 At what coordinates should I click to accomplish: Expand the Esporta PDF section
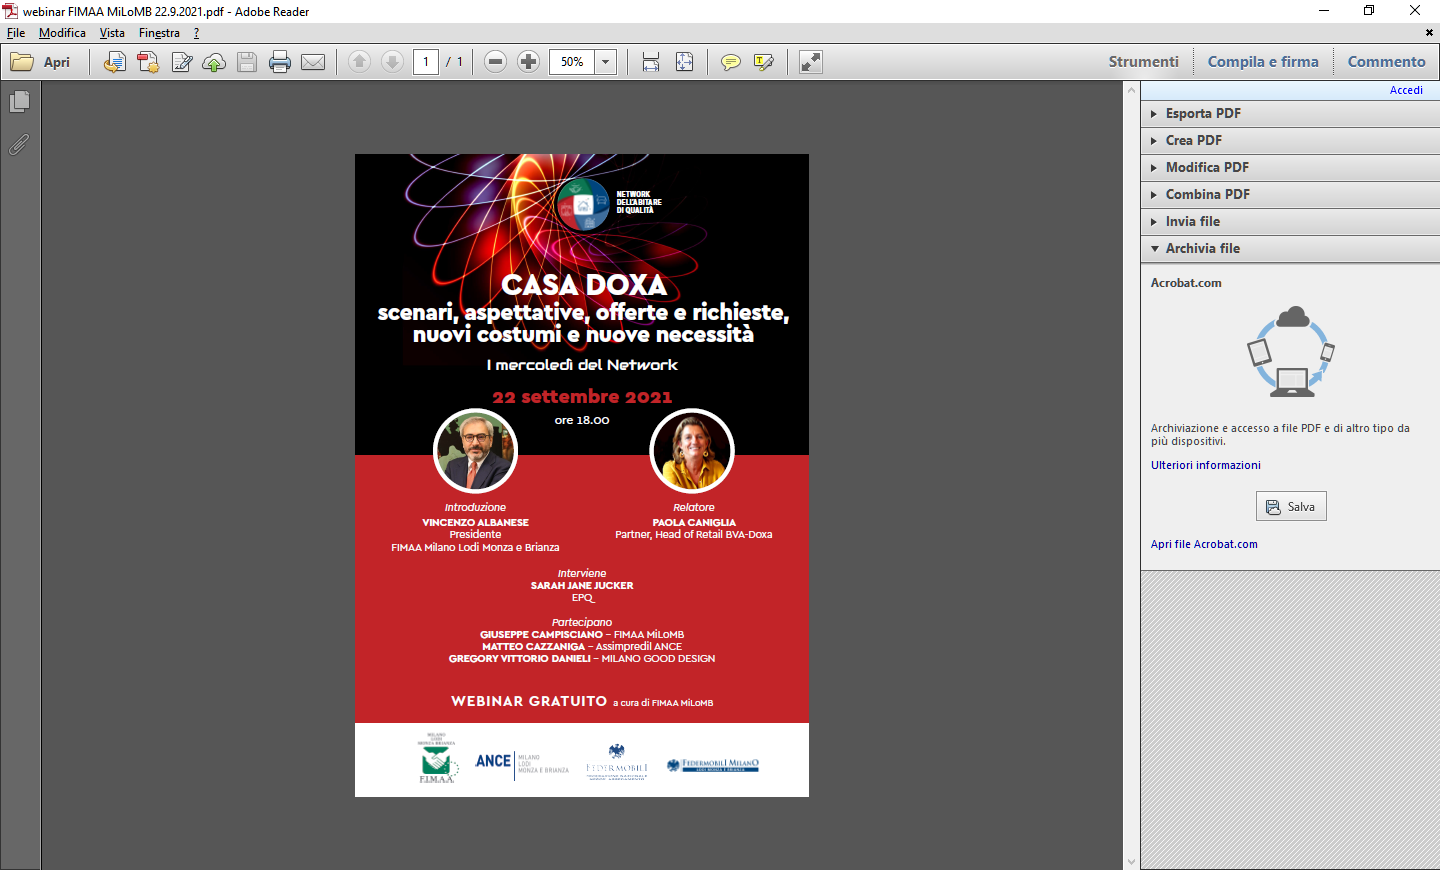(x=1290, y=113)
